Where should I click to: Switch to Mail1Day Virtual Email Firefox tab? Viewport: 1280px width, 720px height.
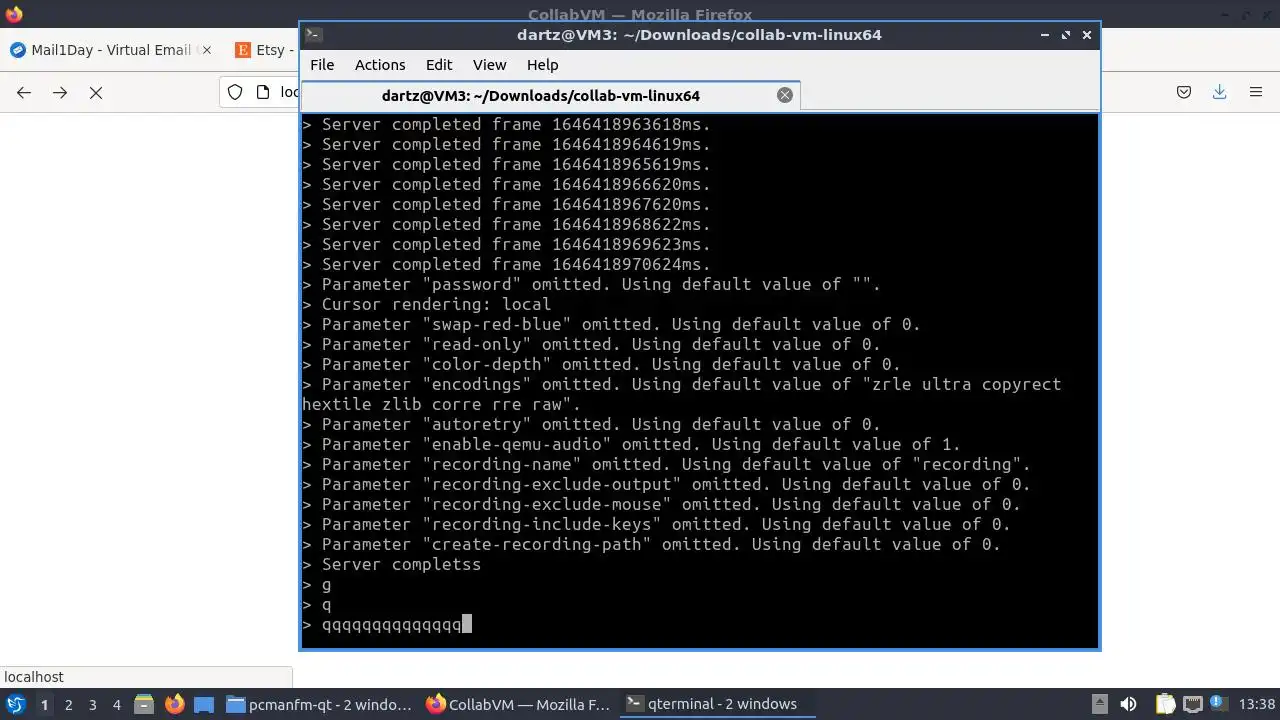click(111, 50)
